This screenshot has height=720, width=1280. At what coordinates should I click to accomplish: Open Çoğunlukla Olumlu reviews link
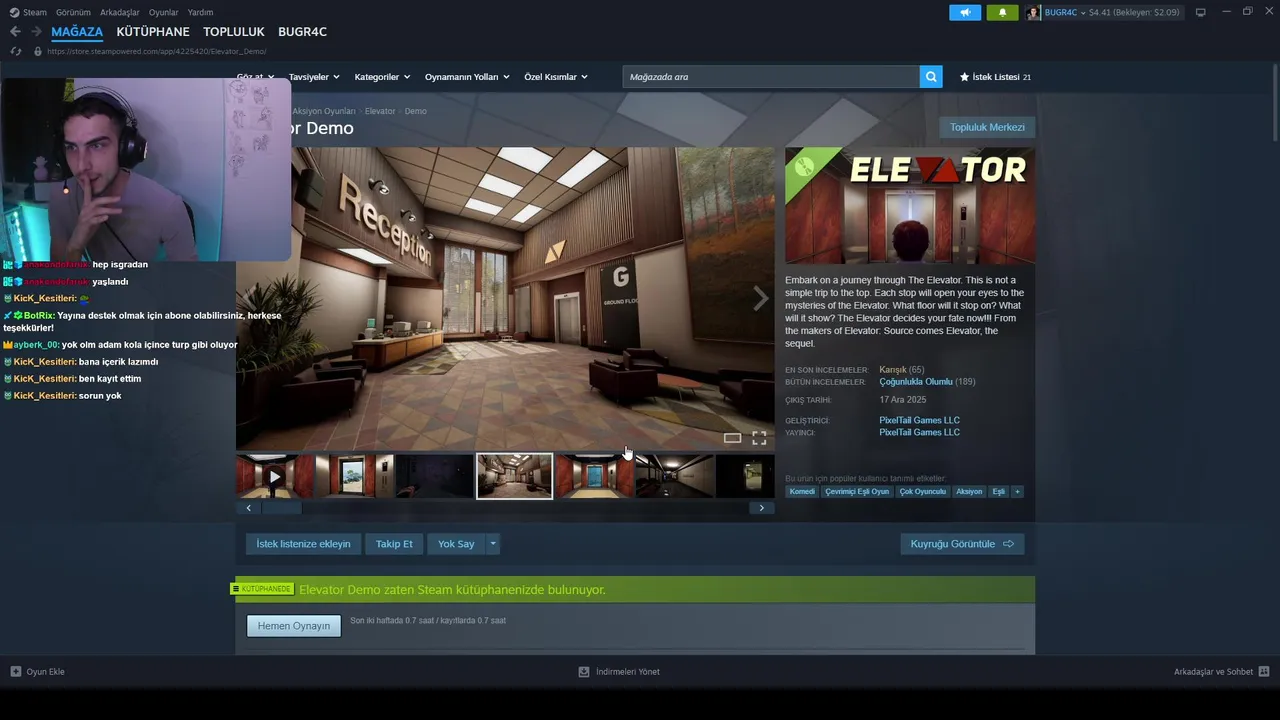[x=916, y=382]
